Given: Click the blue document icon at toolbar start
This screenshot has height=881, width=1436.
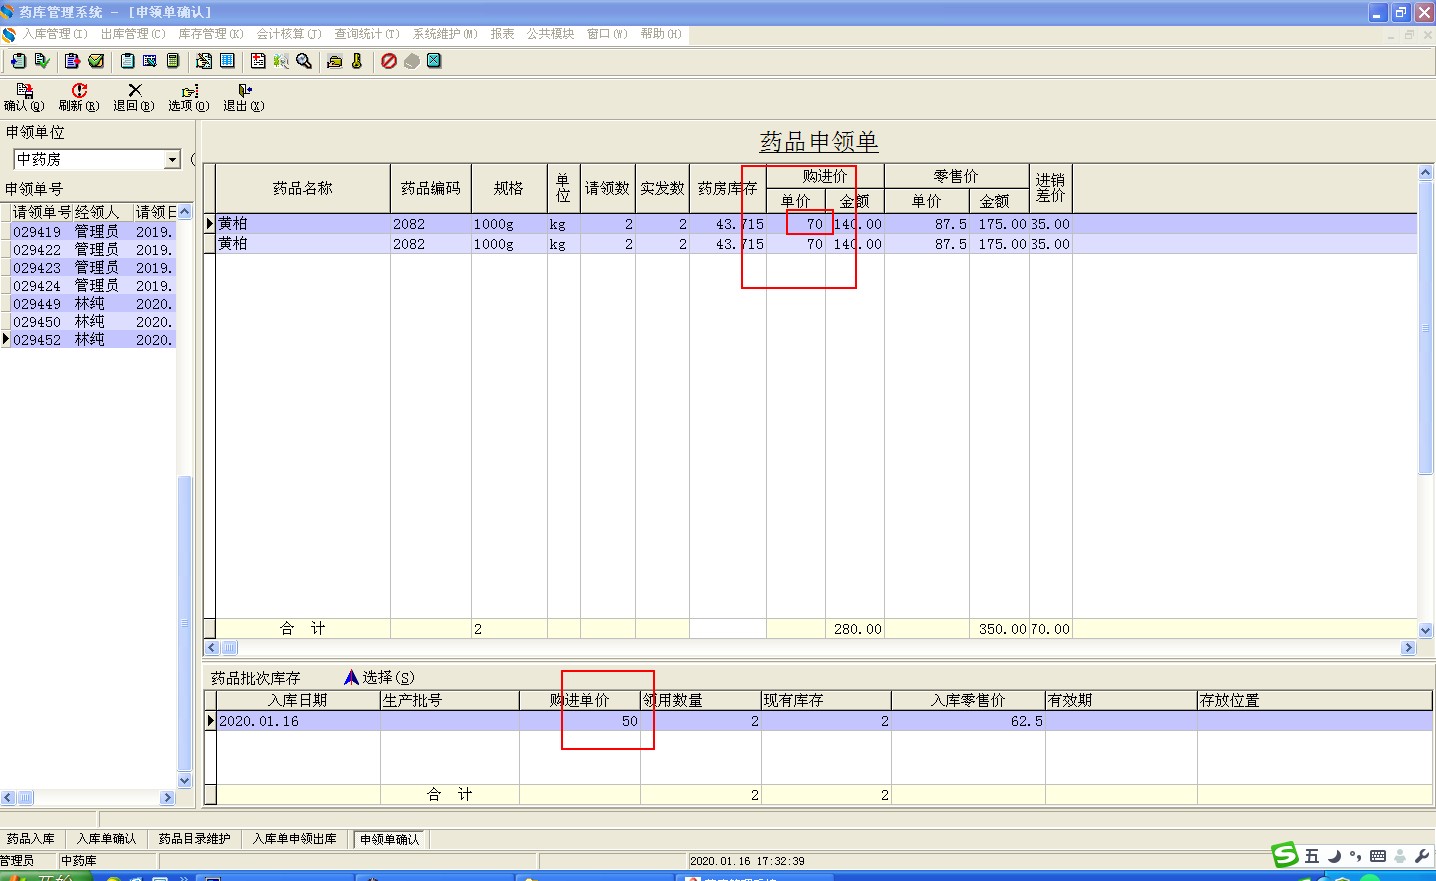Looking at the screenshot, I should [18, 61].
